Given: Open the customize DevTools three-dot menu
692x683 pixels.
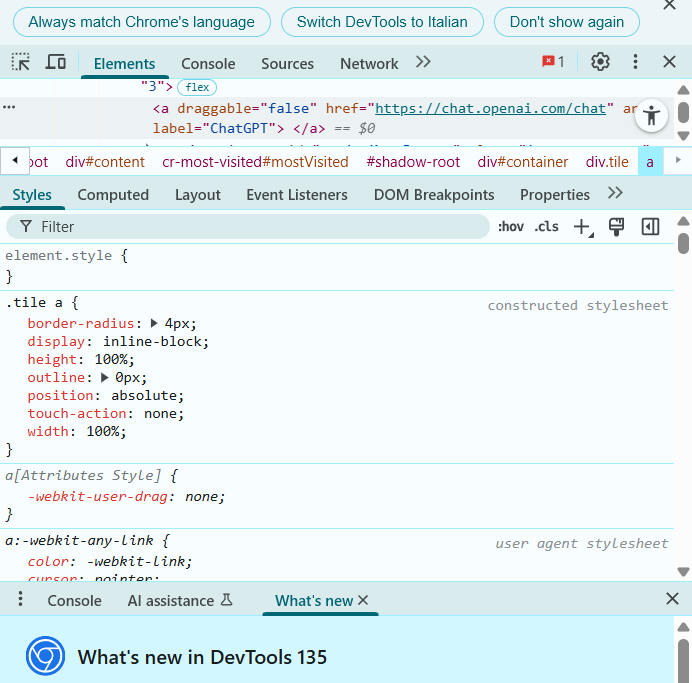Looking at the screenshot, I should (635, 62).
